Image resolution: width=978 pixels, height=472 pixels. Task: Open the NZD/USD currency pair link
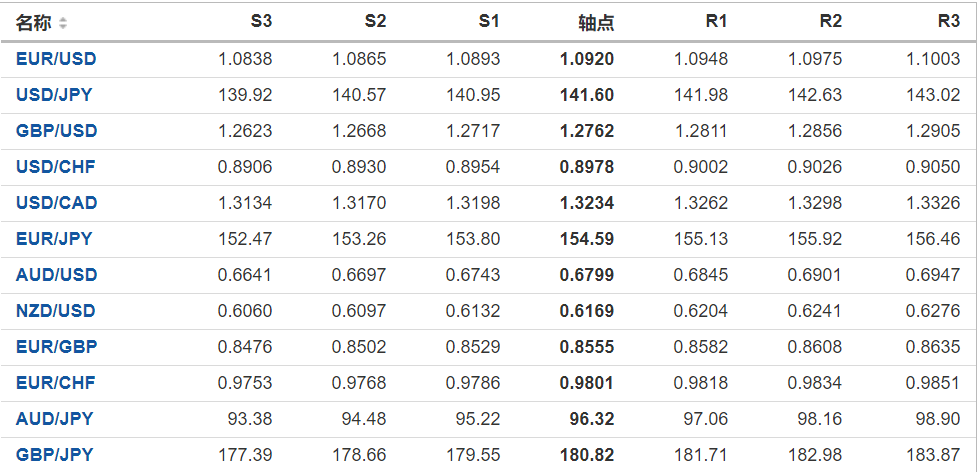click(x=56, y=311)
